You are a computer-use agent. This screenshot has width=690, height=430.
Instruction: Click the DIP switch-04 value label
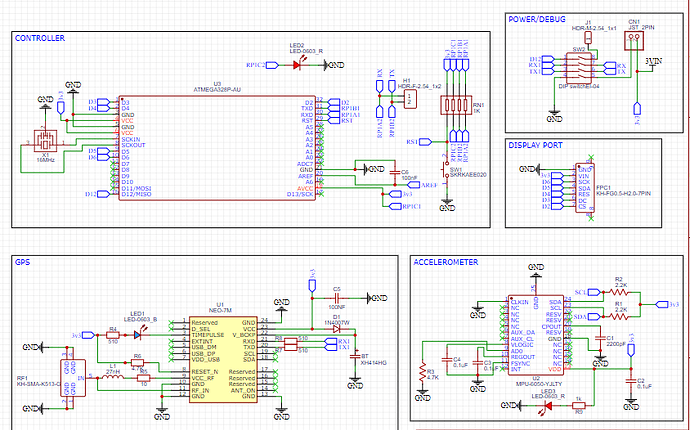click(579, 86)
